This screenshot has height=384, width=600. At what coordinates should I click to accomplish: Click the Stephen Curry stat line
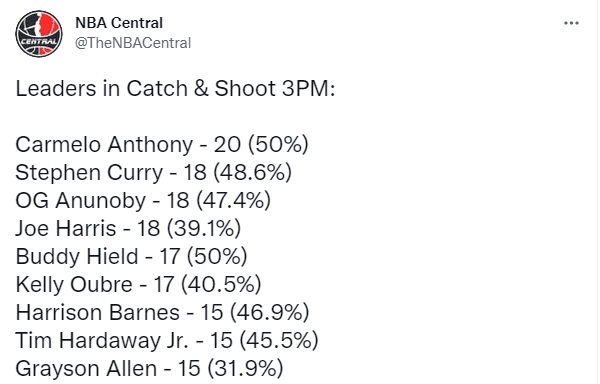[153, 173]
